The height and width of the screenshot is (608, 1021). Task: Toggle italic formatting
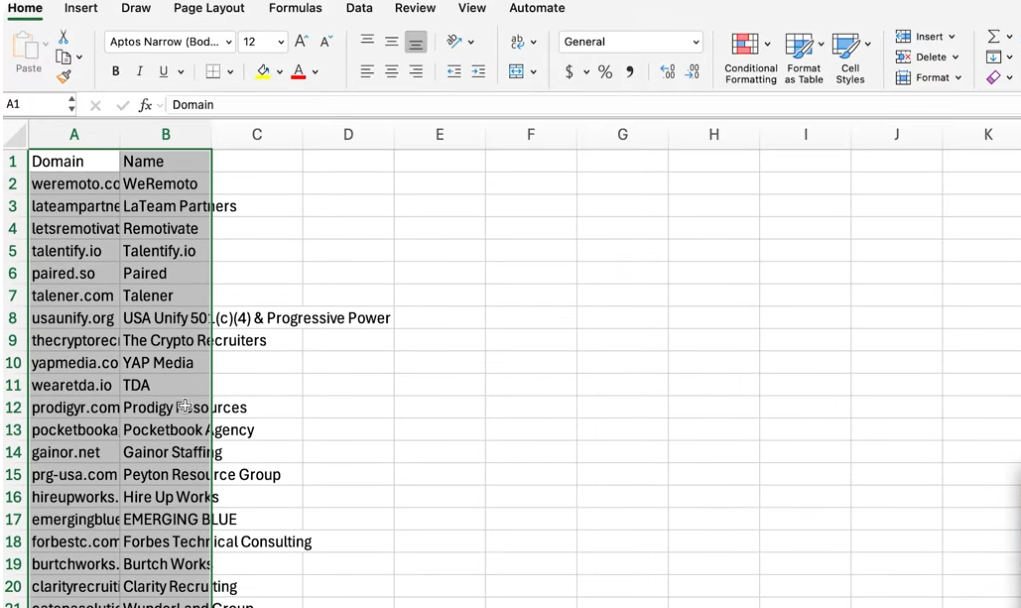(140, 73)
